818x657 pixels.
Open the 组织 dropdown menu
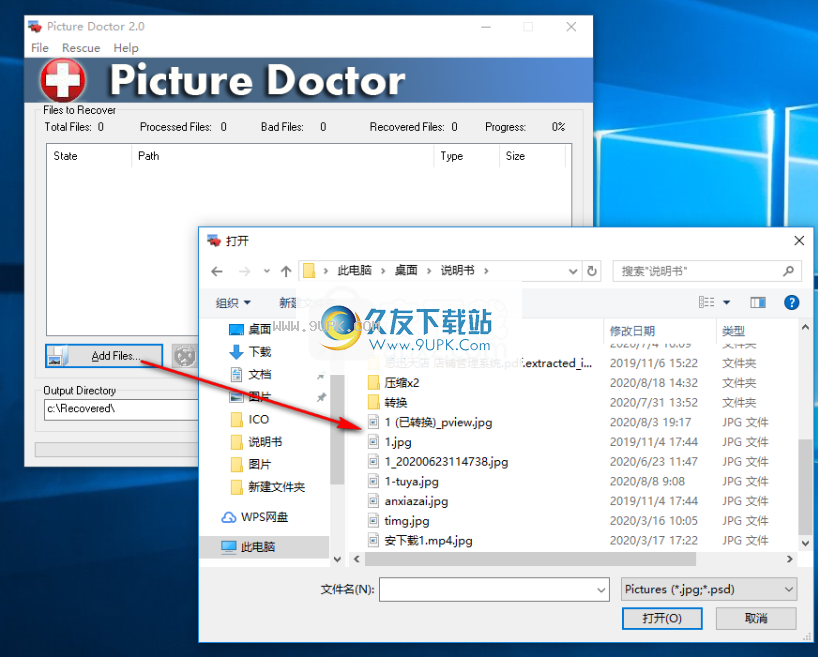point(233,303)
